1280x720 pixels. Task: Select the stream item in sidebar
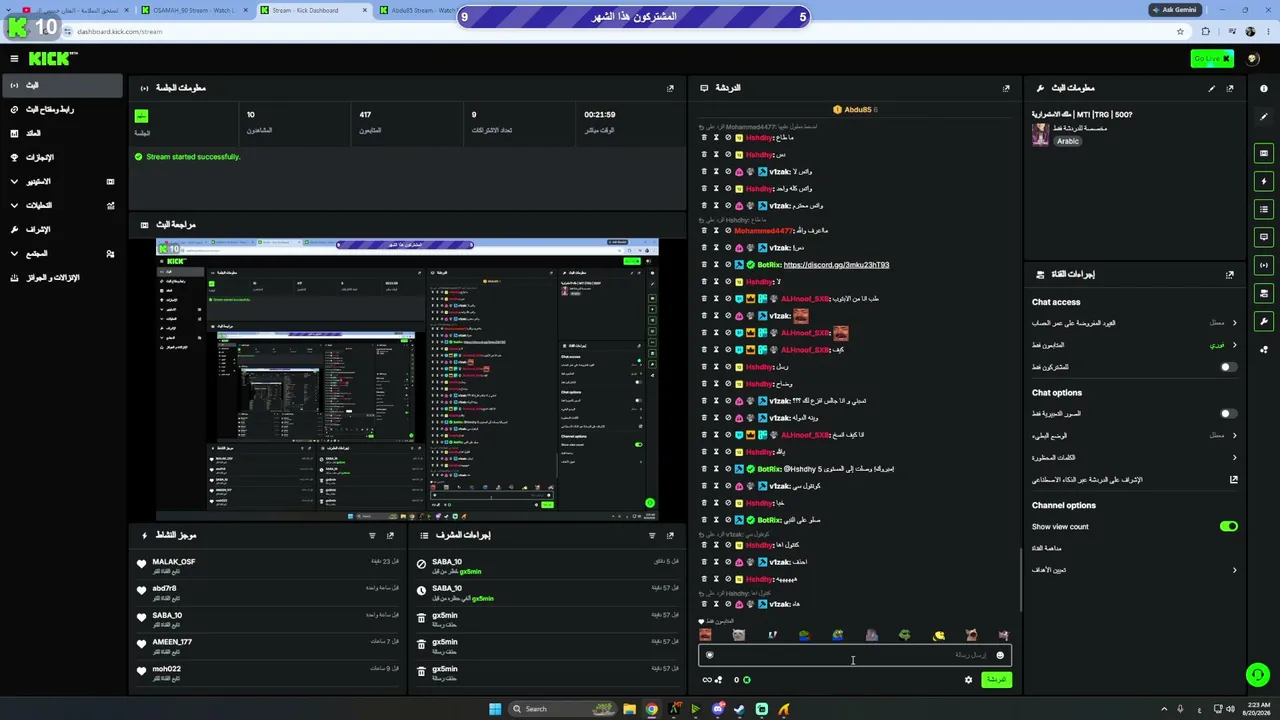tap(63, 85)
